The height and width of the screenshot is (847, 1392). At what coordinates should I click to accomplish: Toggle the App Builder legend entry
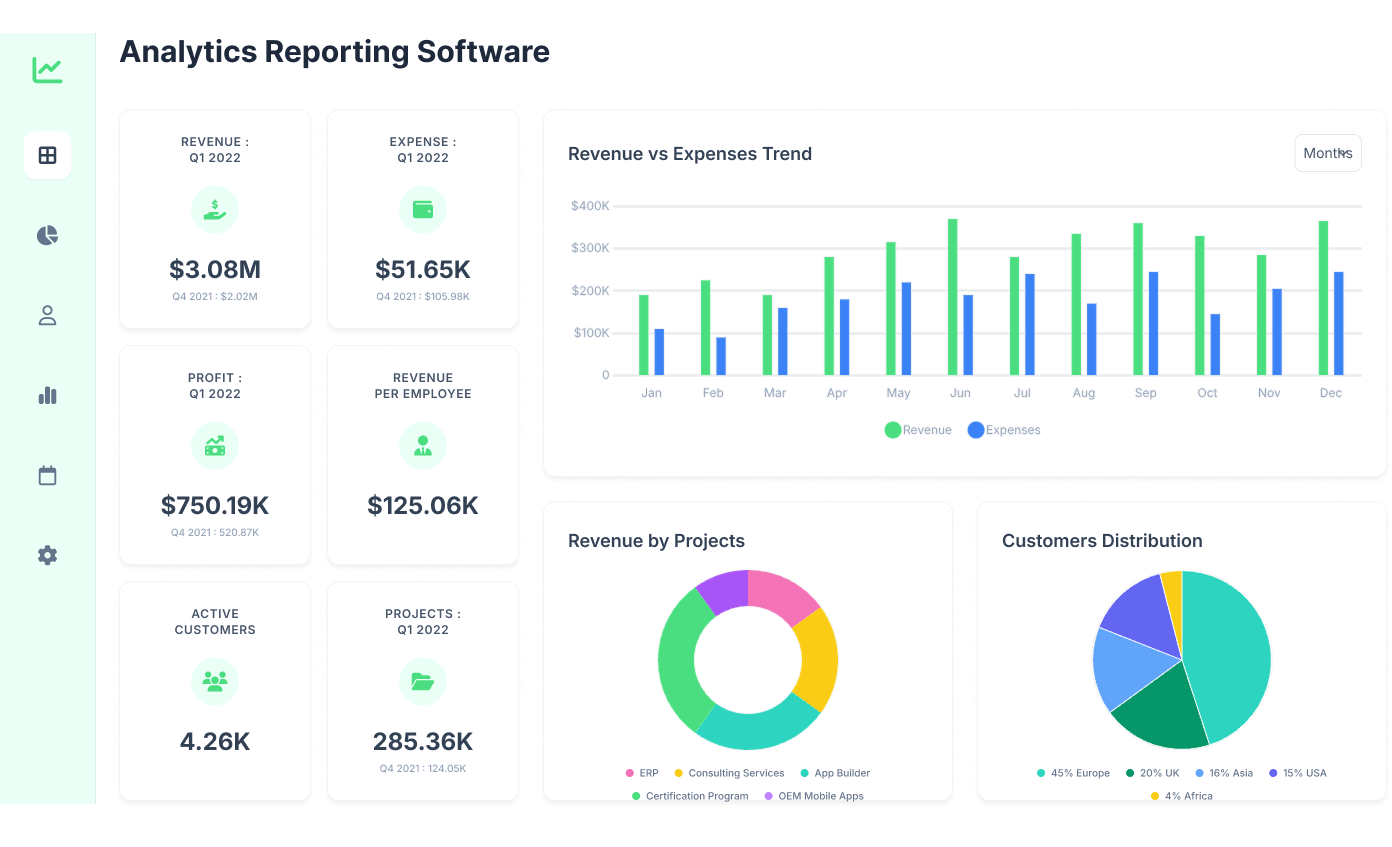tap(835, 773)
